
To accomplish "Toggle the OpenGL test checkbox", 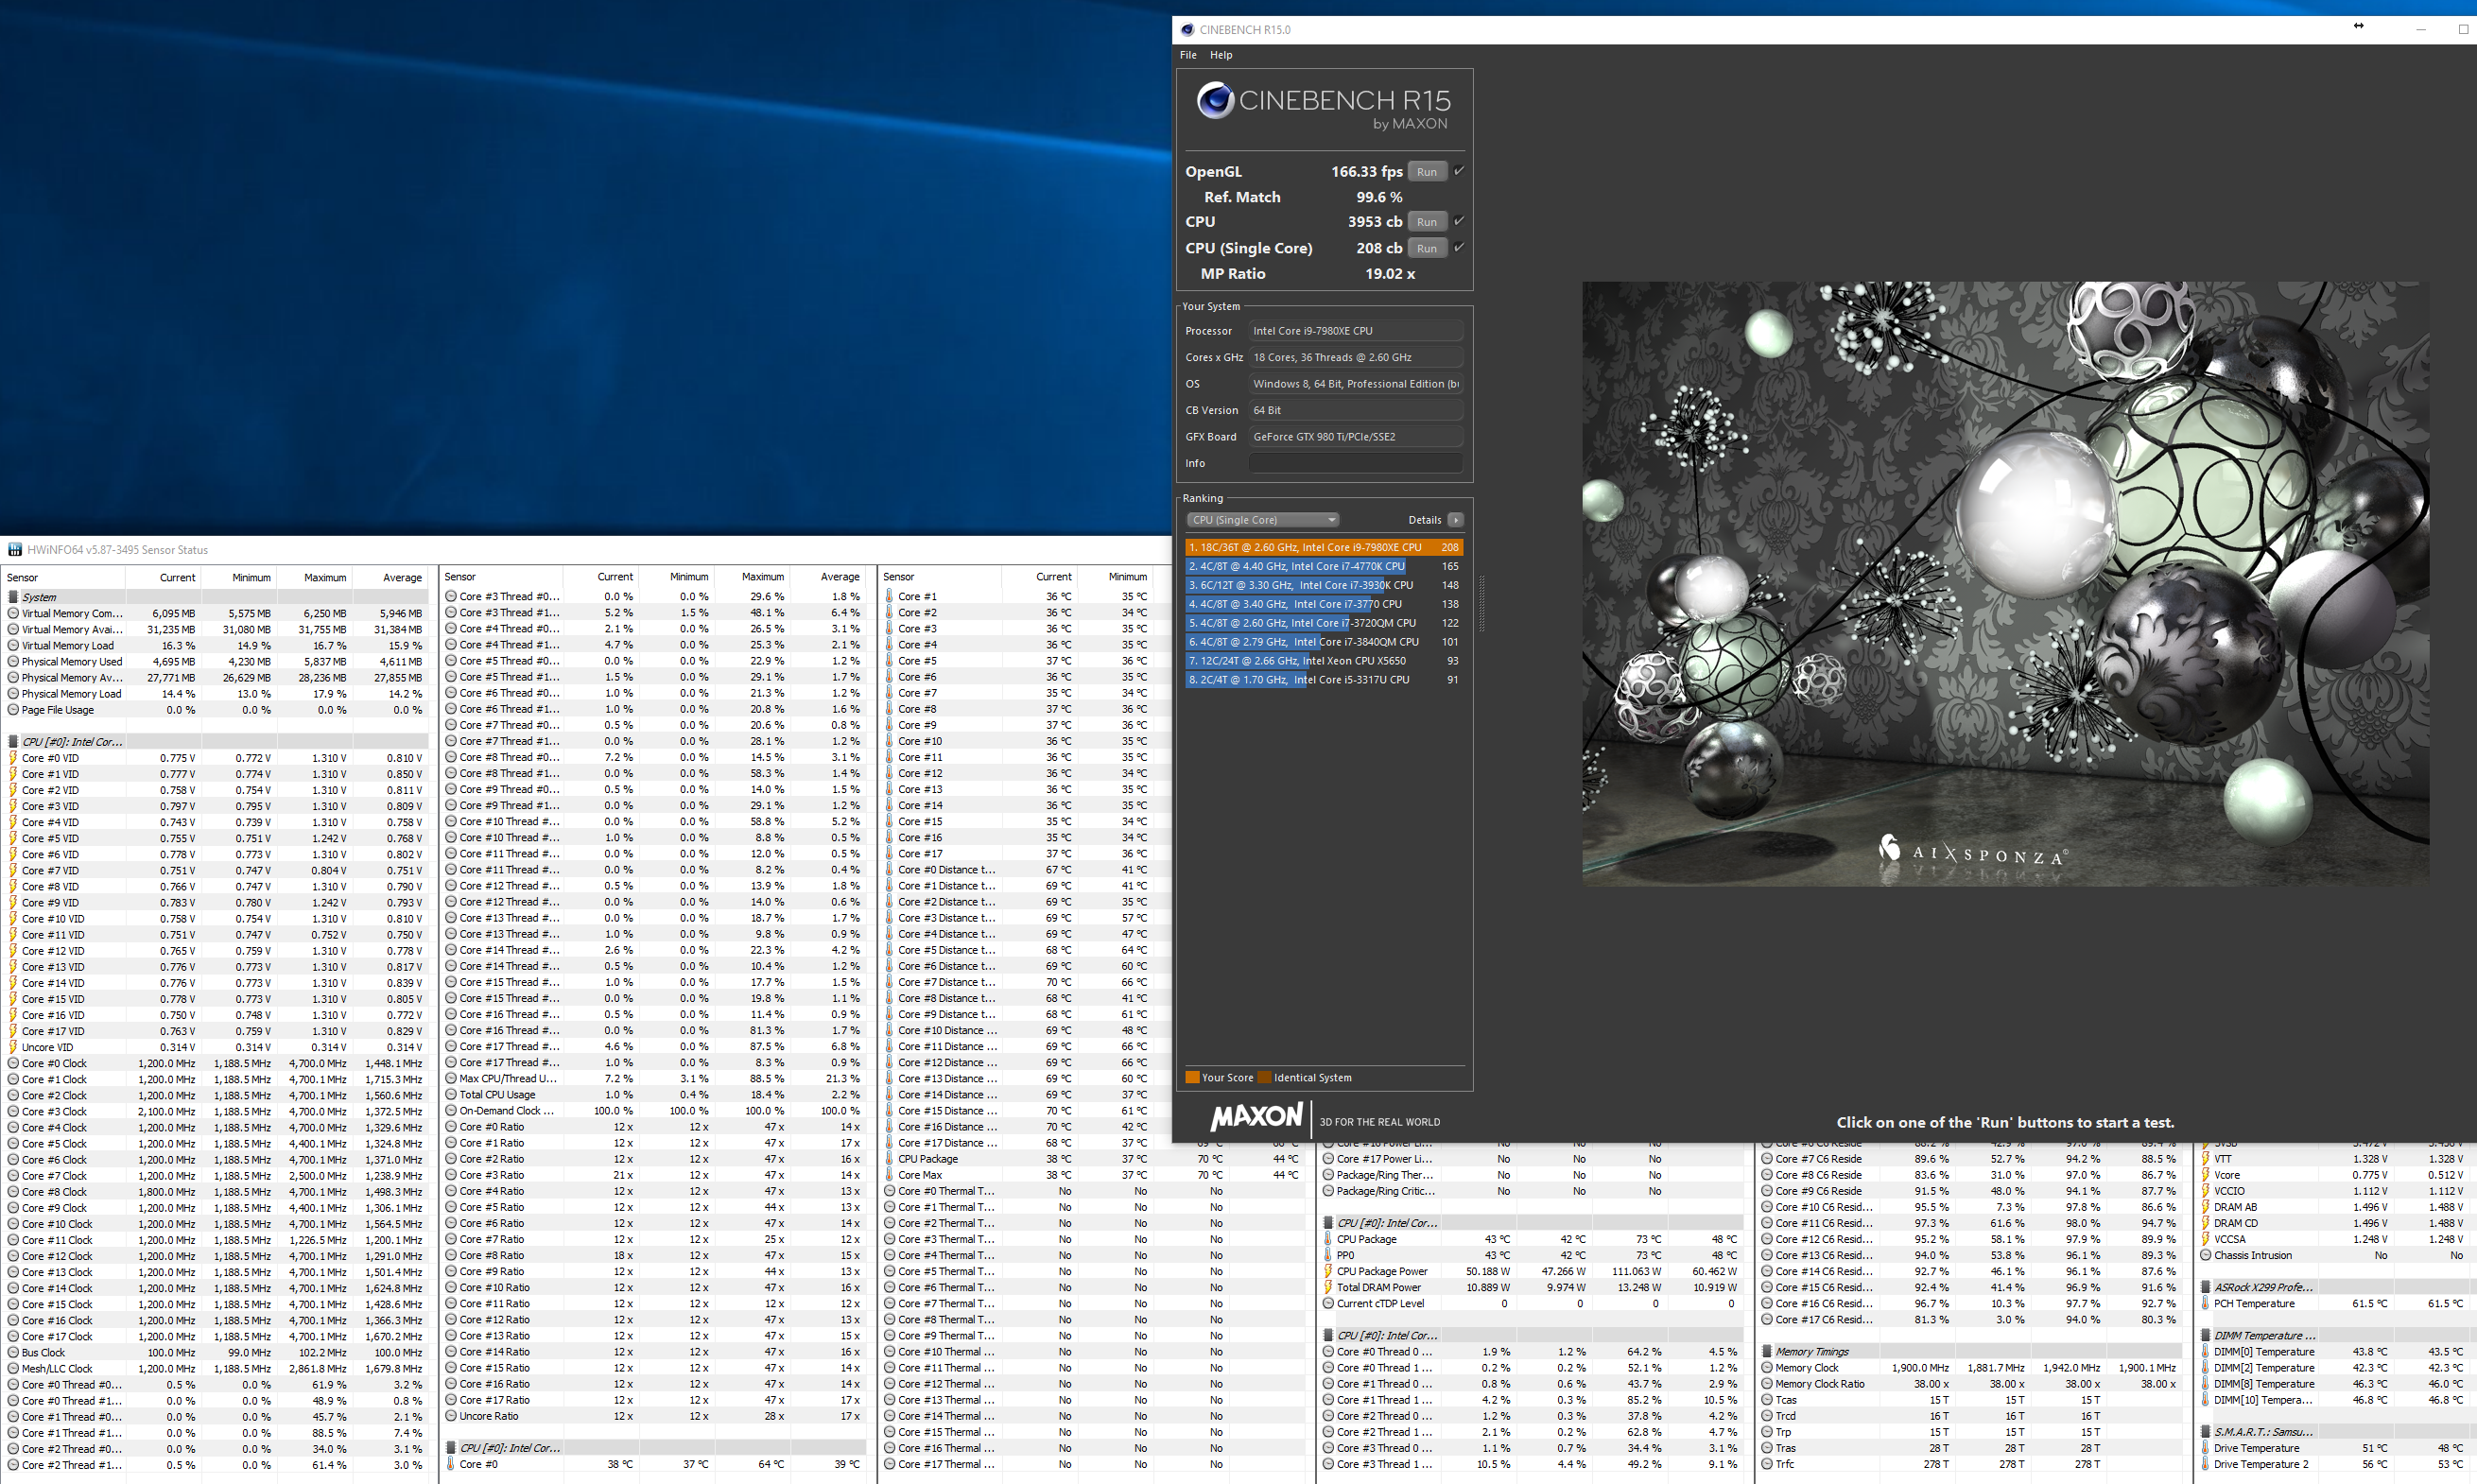I will pos(1459,171).
